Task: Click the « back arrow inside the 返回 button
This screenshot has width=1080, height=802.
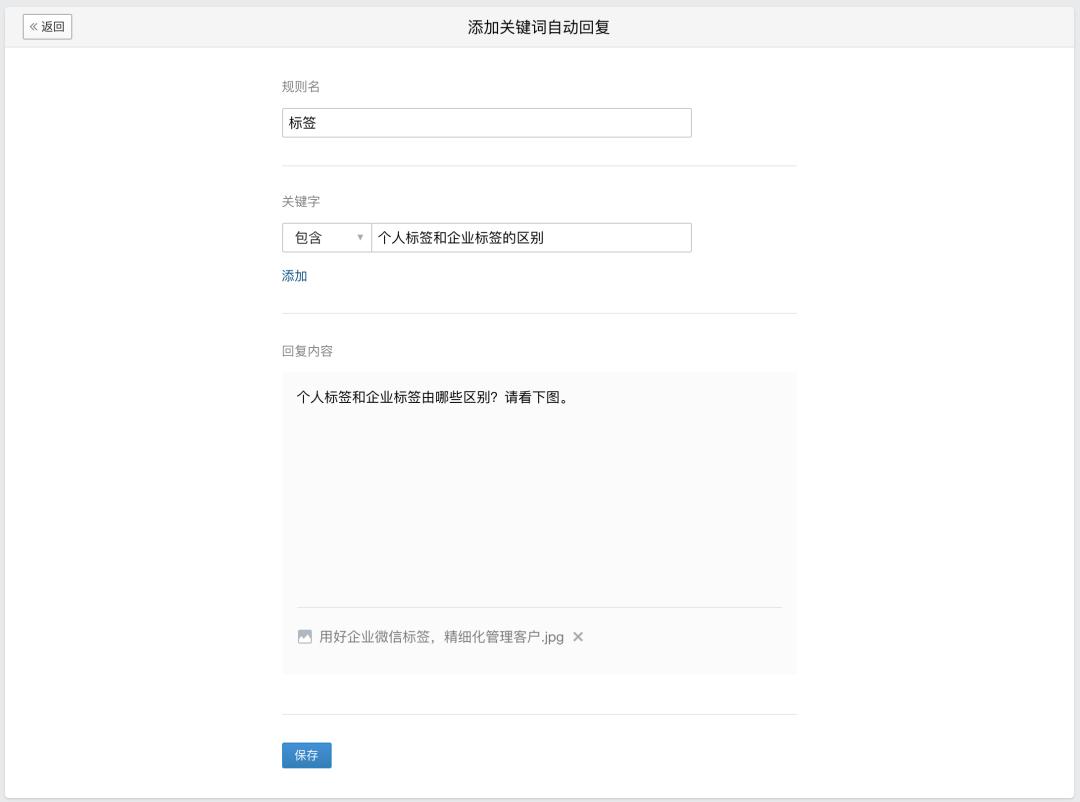Action: point(35,26)
